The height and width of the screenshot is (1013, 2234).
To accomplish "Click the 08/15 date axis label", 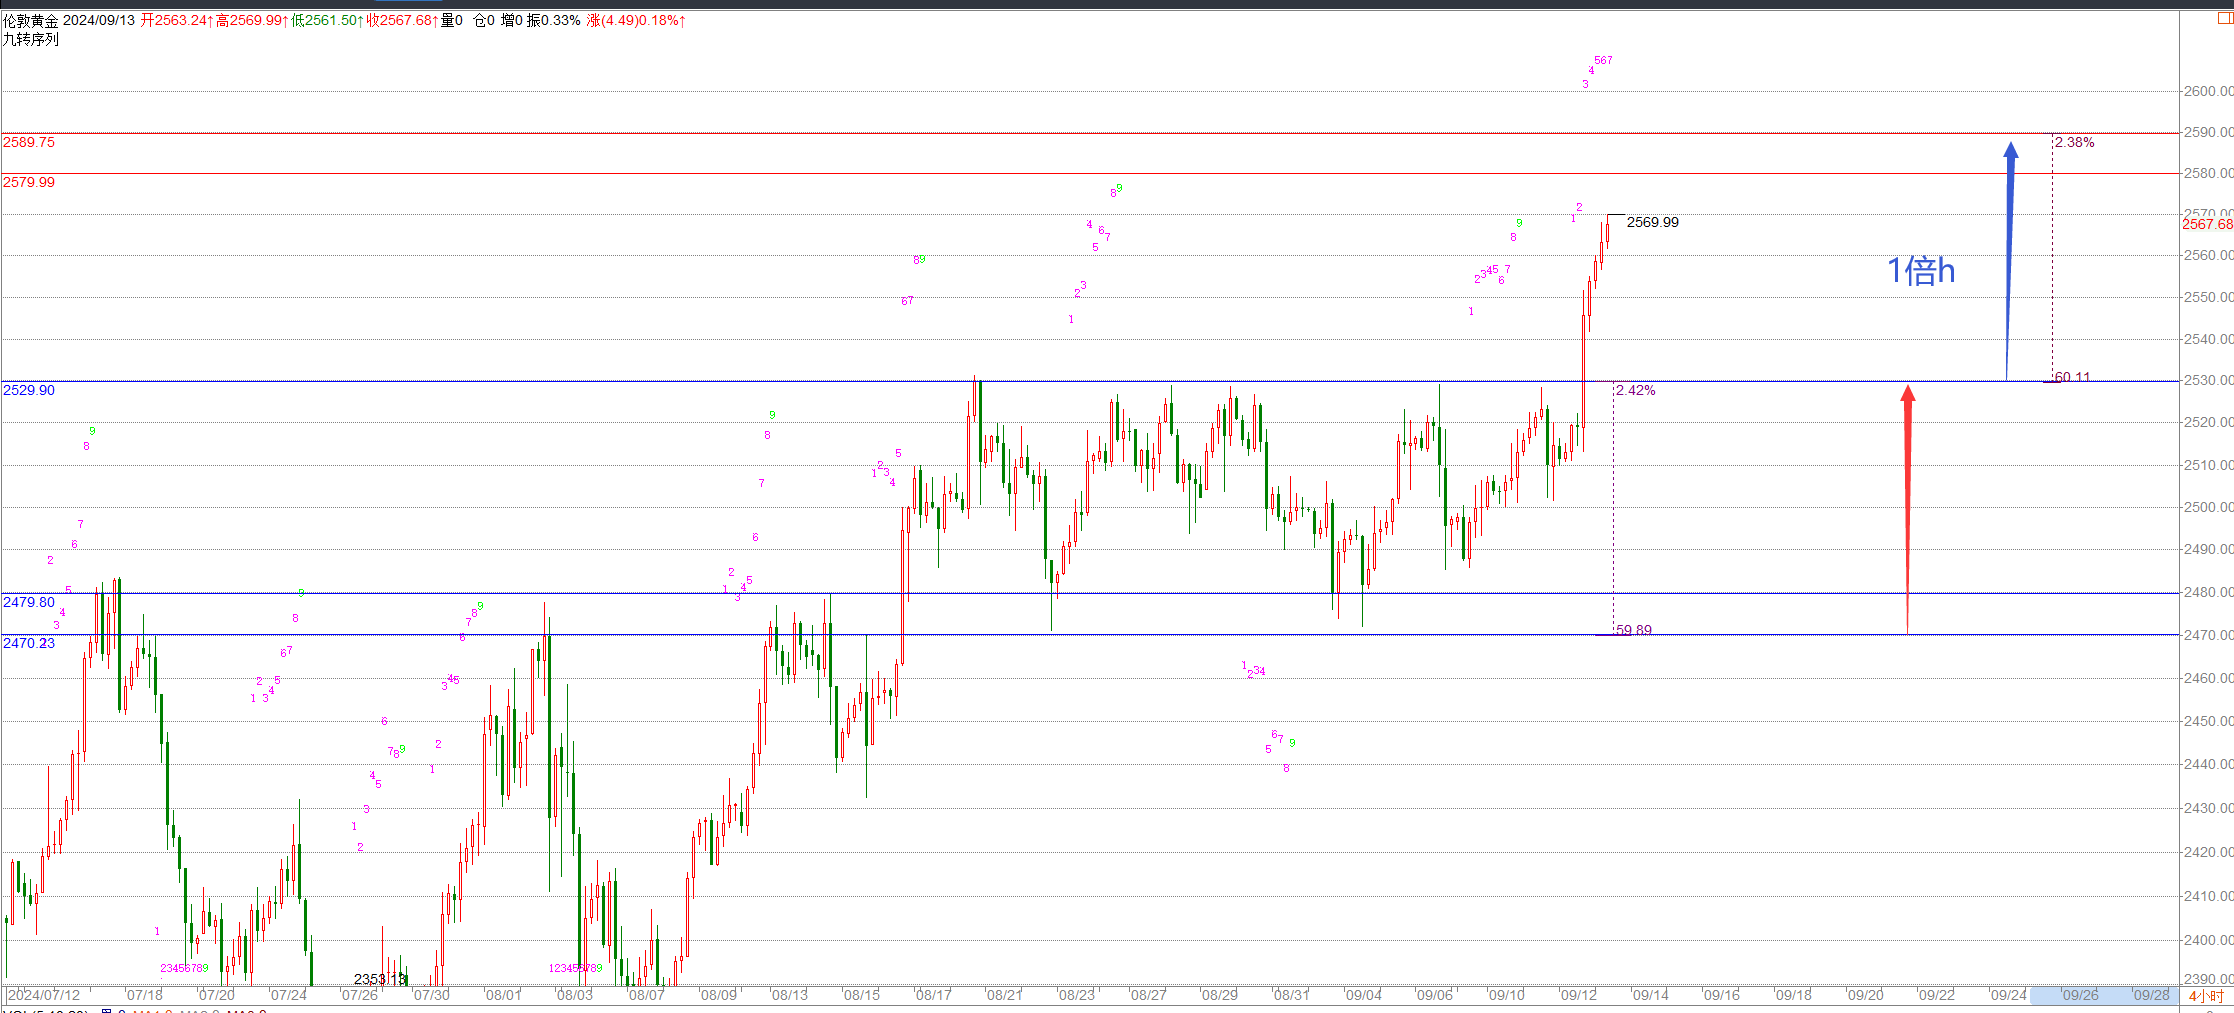I will coord(862,995).
